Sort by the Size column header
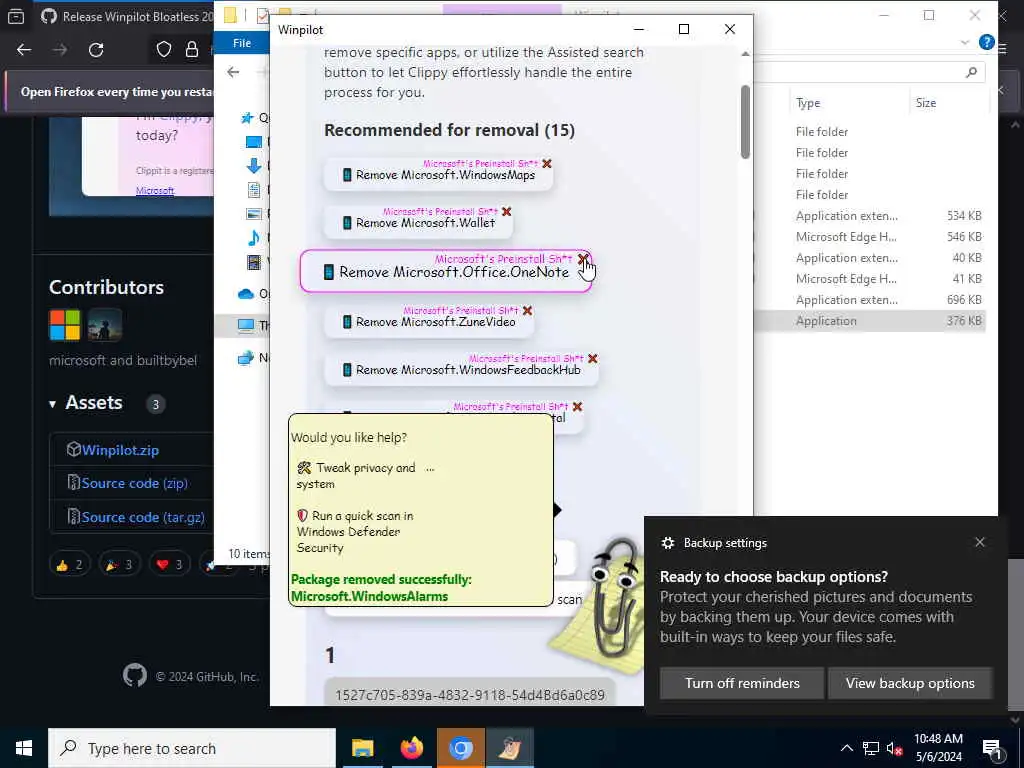 pyautogui.click(x=925, y=103)
